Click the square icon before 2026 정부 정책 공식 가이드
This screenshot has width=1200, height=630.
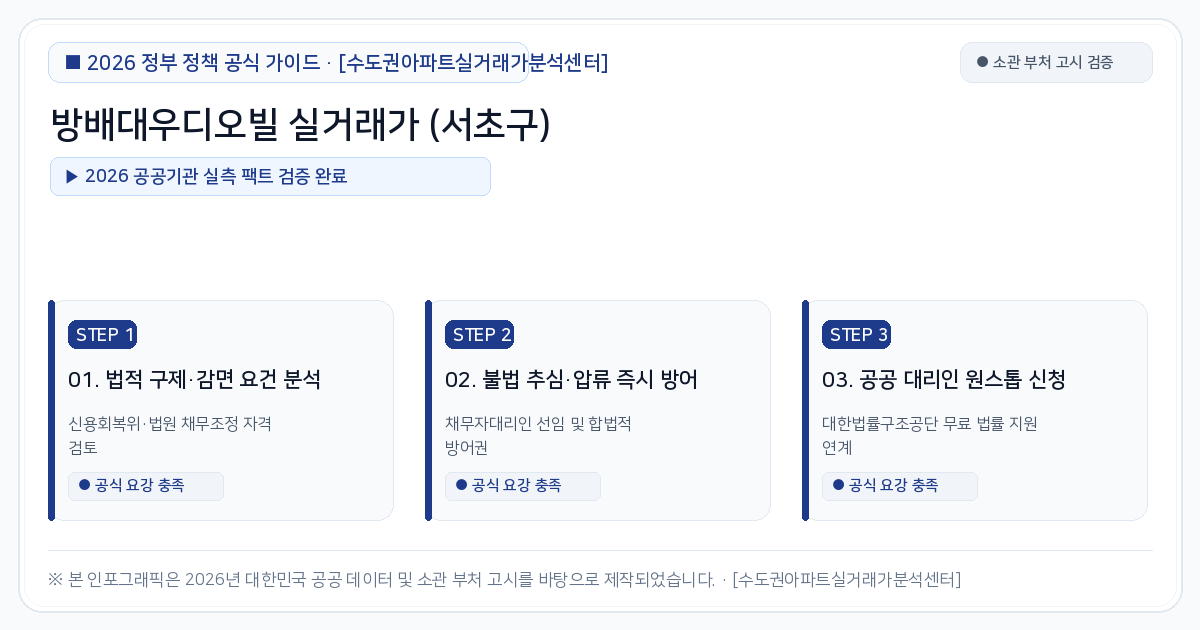click(73, 62)
